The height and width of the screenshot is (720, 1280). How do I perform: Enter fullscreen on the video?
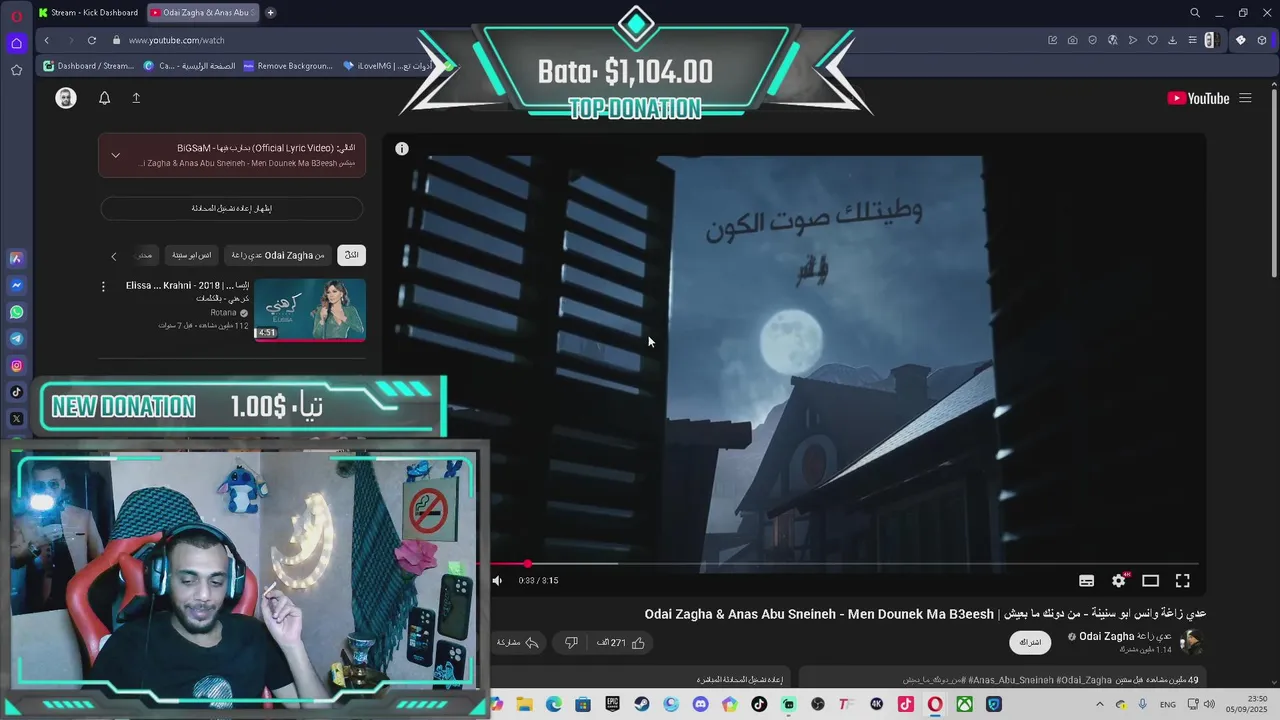click(x=1183, y=580)
